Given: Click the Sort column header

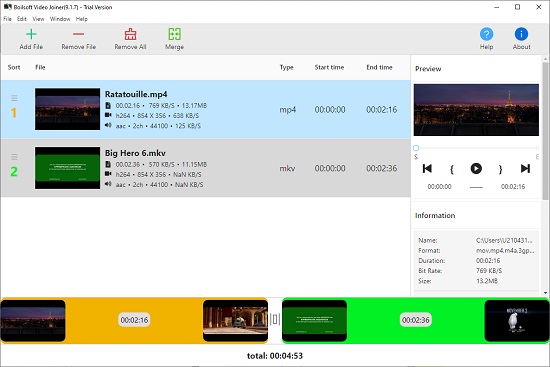Looking at the screenshot, I should point(14,67).
